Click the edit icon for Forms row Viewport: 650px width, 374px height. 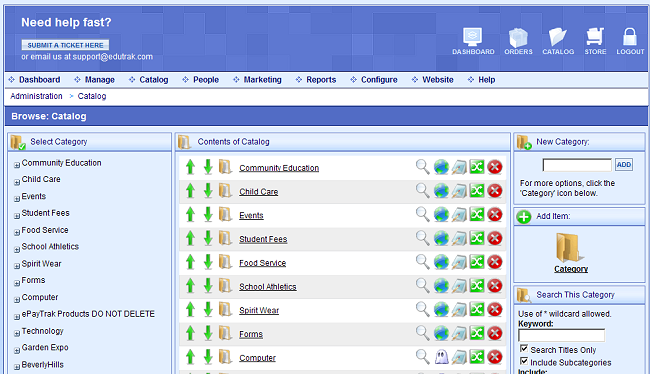tap(459, 333)
